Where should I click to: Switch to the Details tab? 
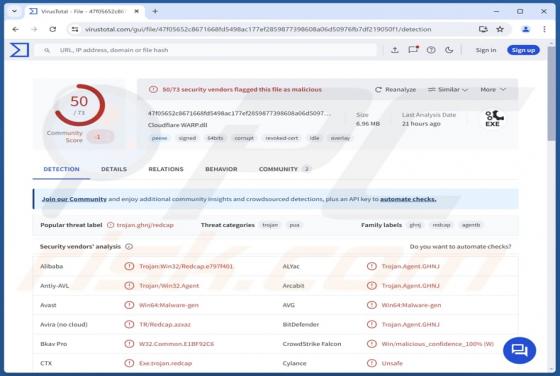[114, 169]
